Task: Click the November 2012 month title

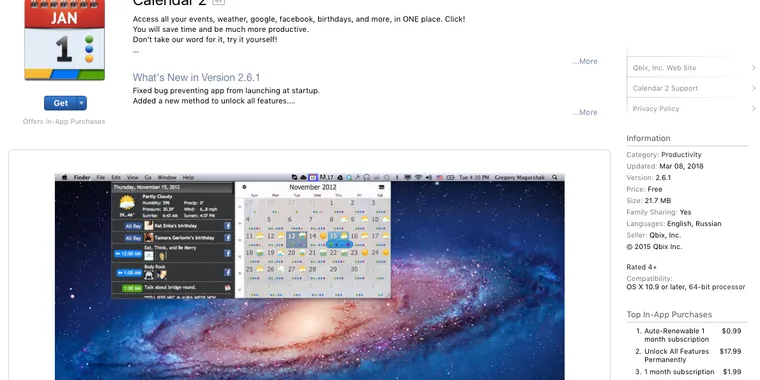Action: click(313, 187)
